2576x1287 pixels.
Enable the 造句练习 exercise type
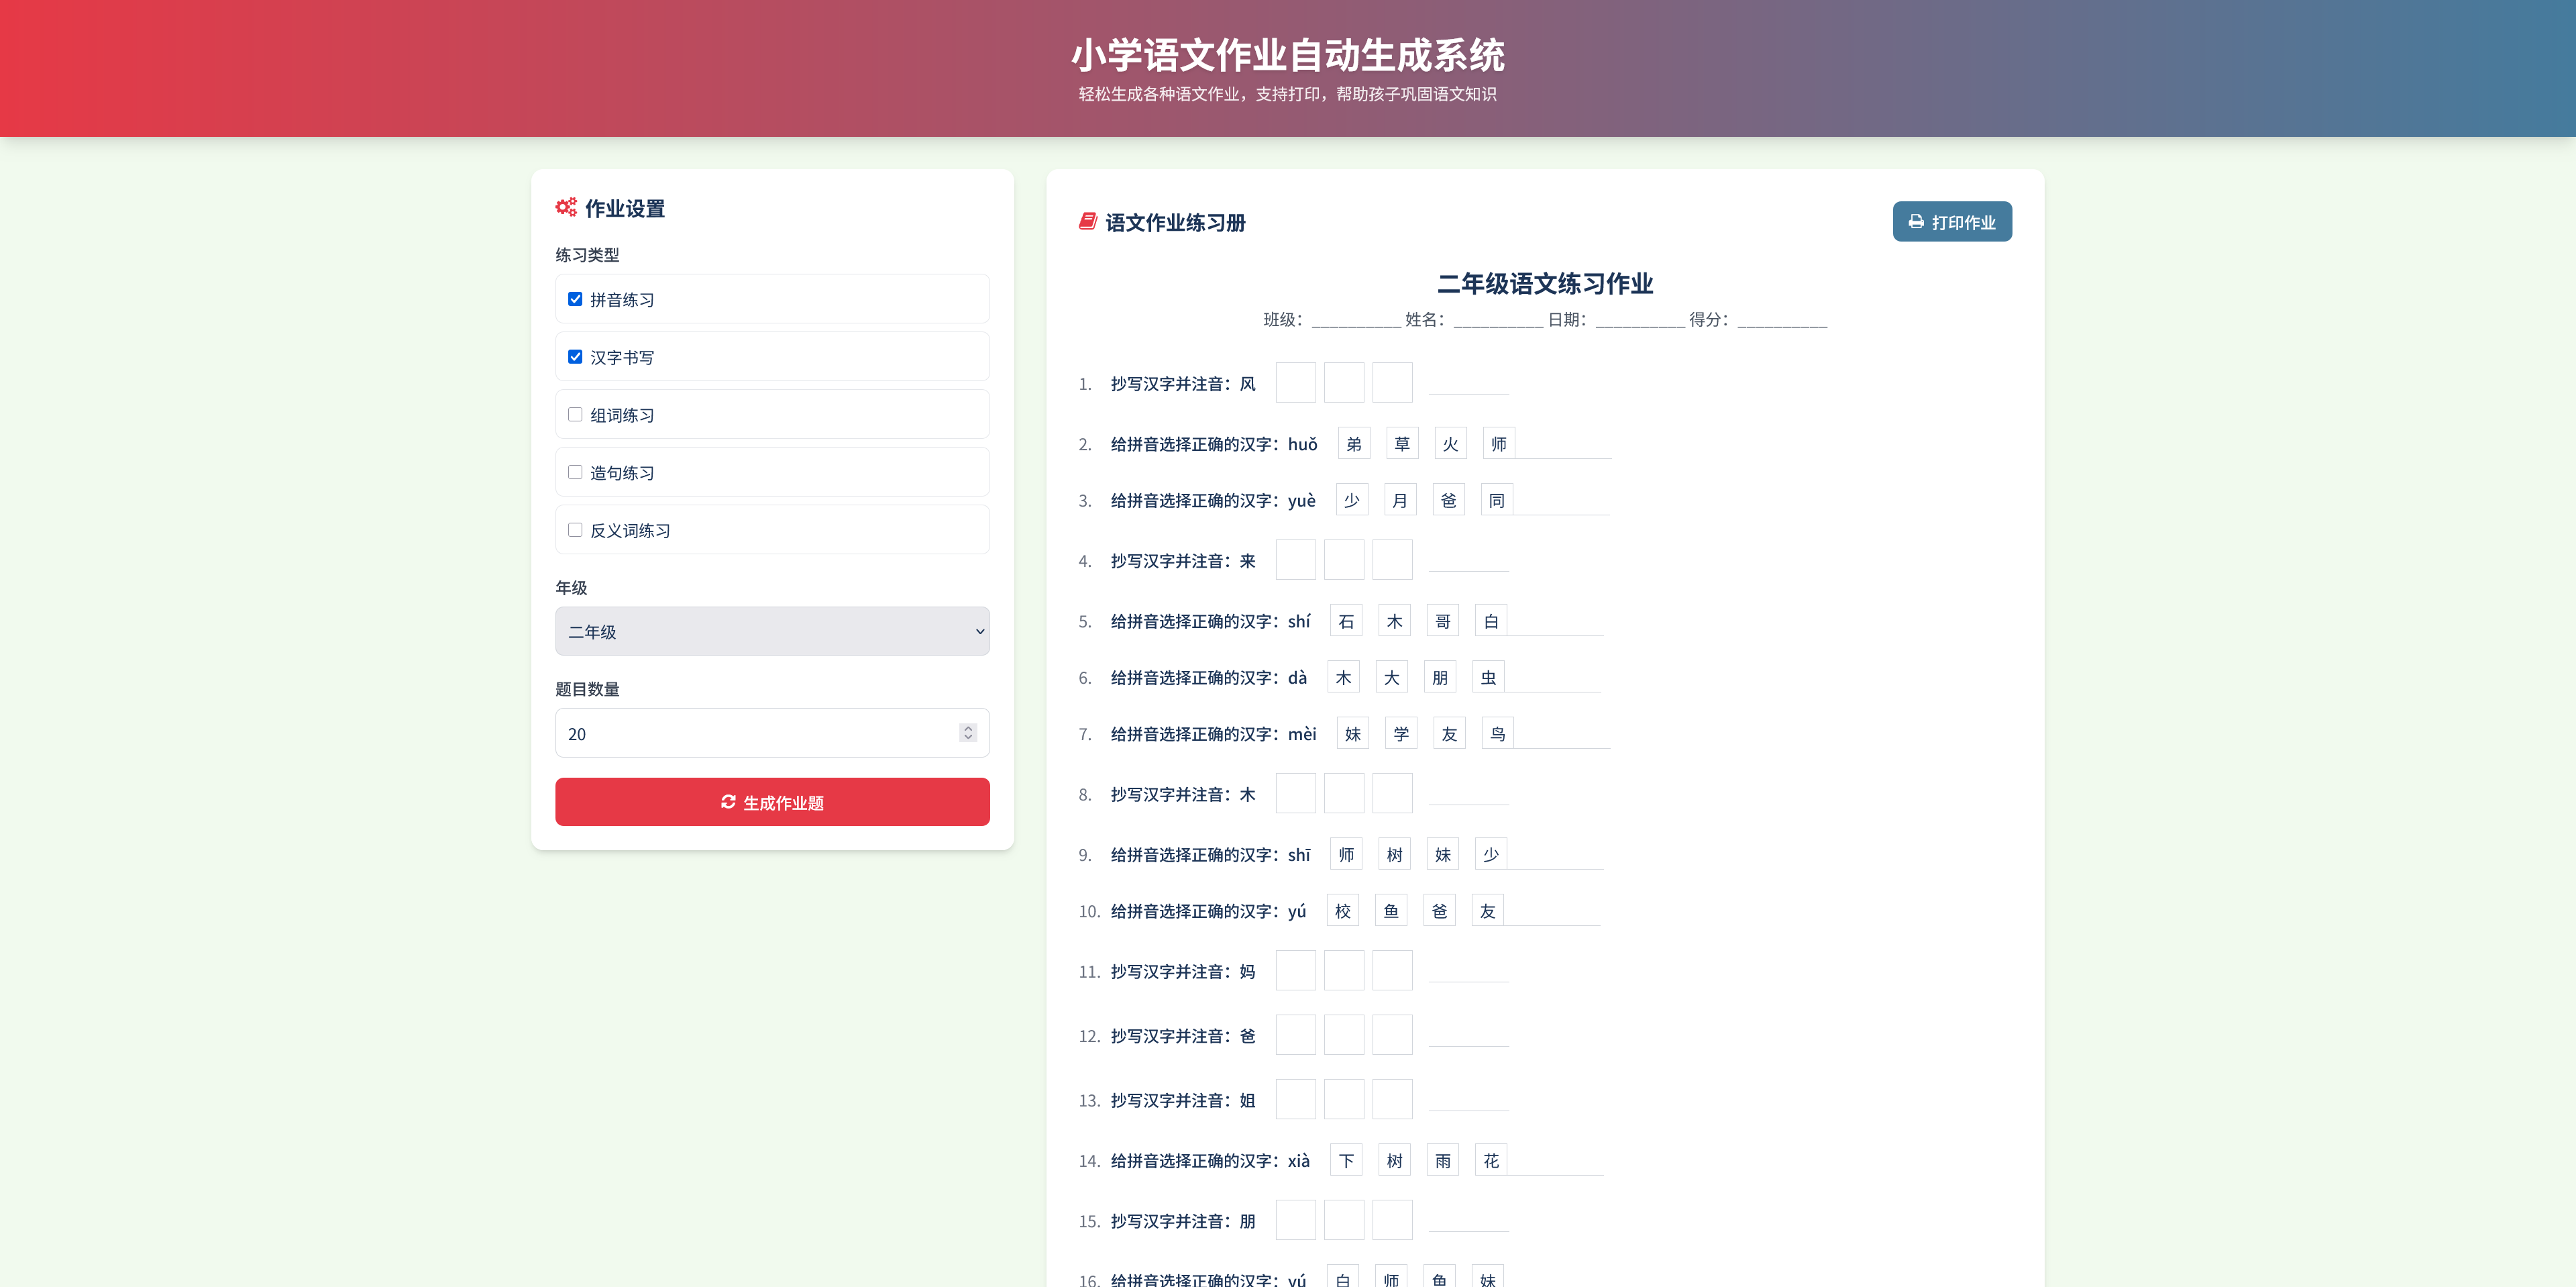(x=574, y=471)
